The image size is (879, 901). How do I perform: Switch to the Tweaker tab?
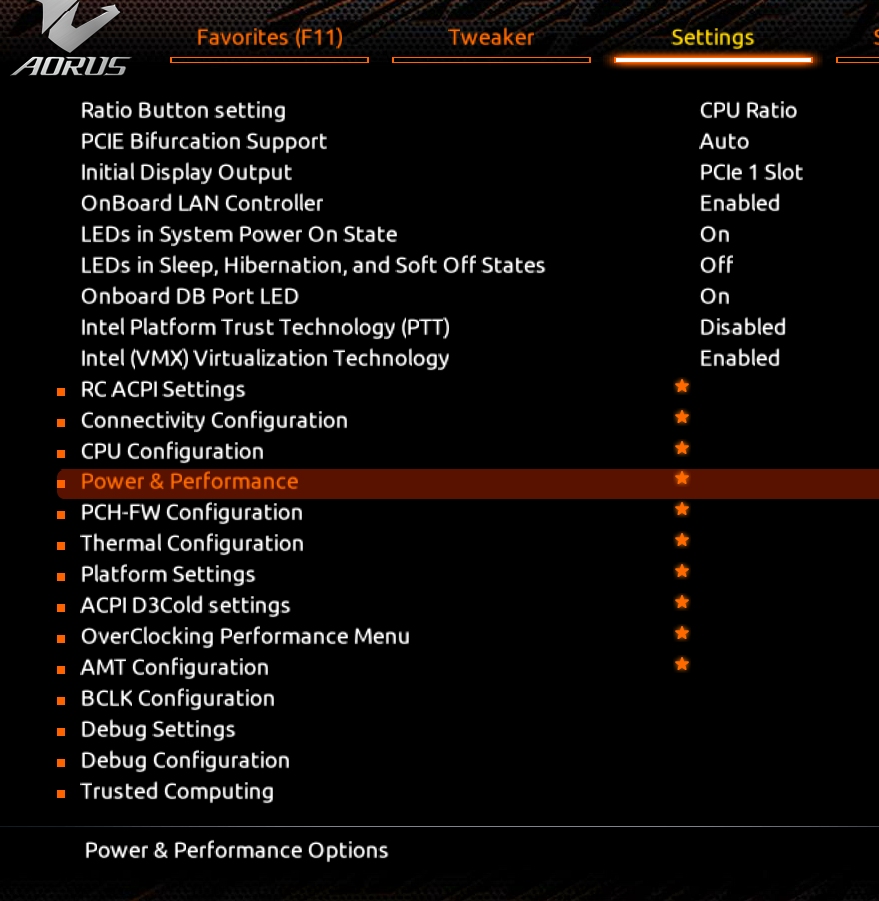pyautogui.click(x=491, y=38)
